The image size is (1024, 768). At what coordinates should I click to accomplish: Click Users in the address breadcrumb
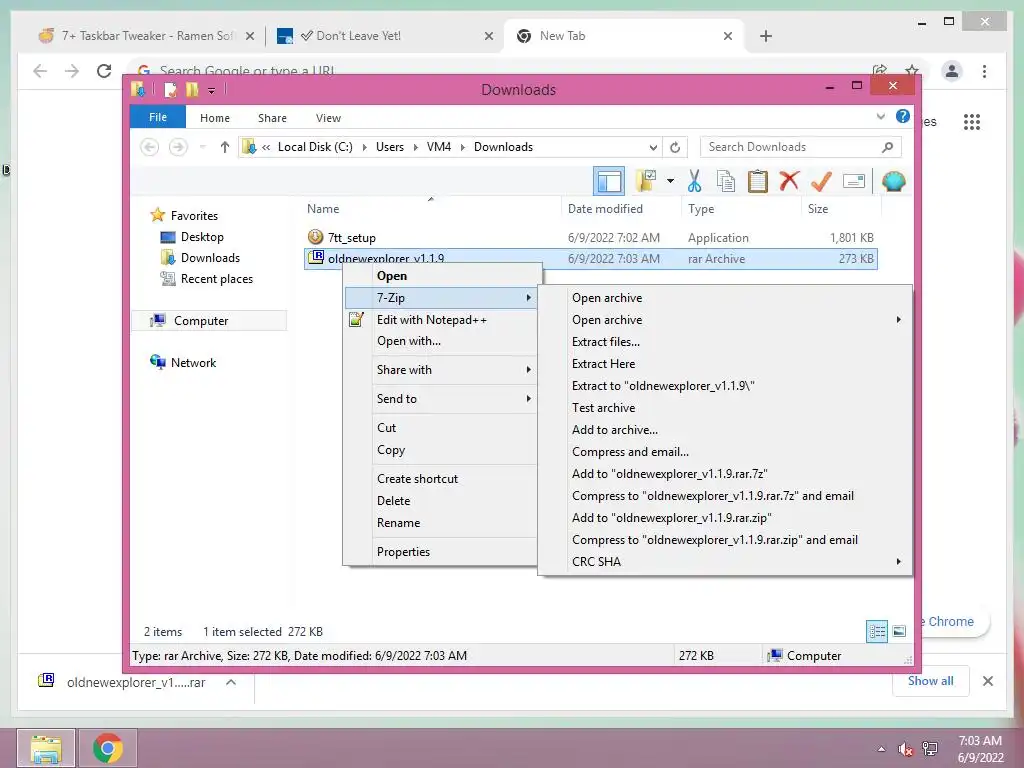tap(390, 147)
